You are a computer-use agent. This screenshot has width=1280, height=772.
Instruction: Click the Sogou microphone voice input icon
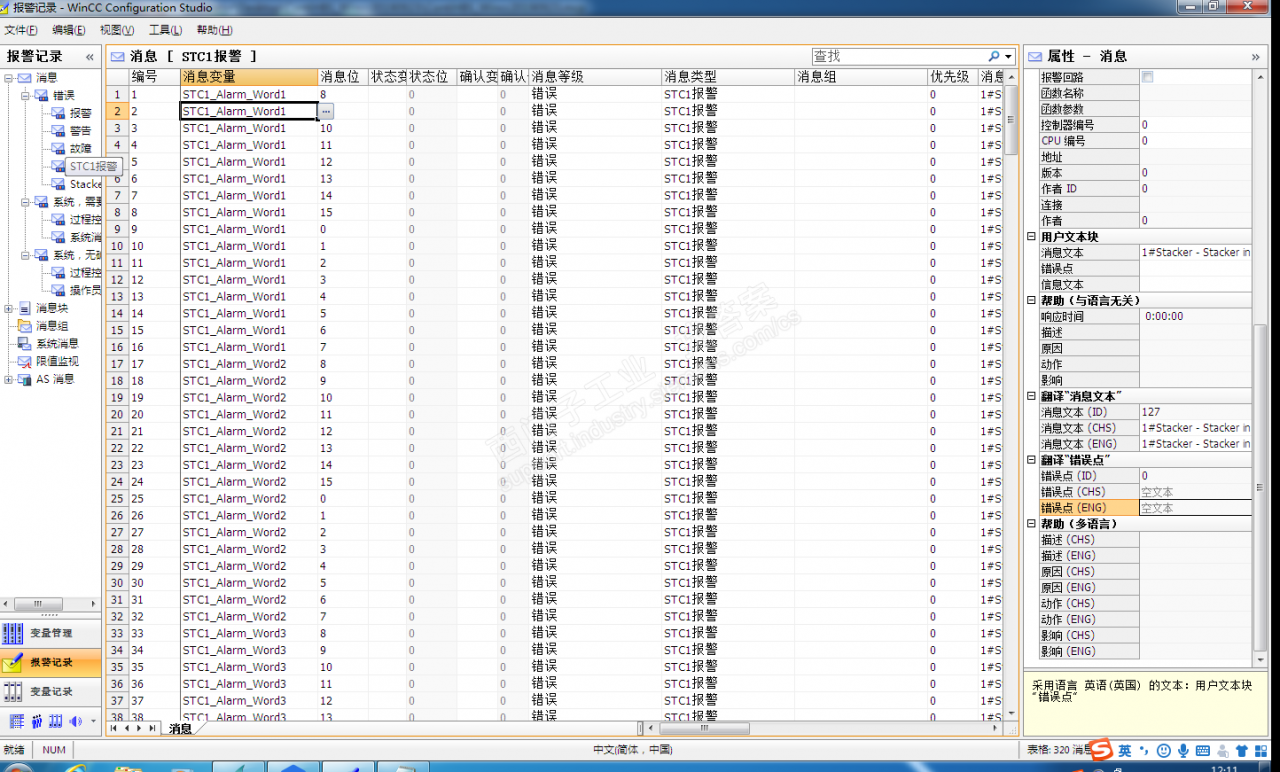[x=1183, y=750]
